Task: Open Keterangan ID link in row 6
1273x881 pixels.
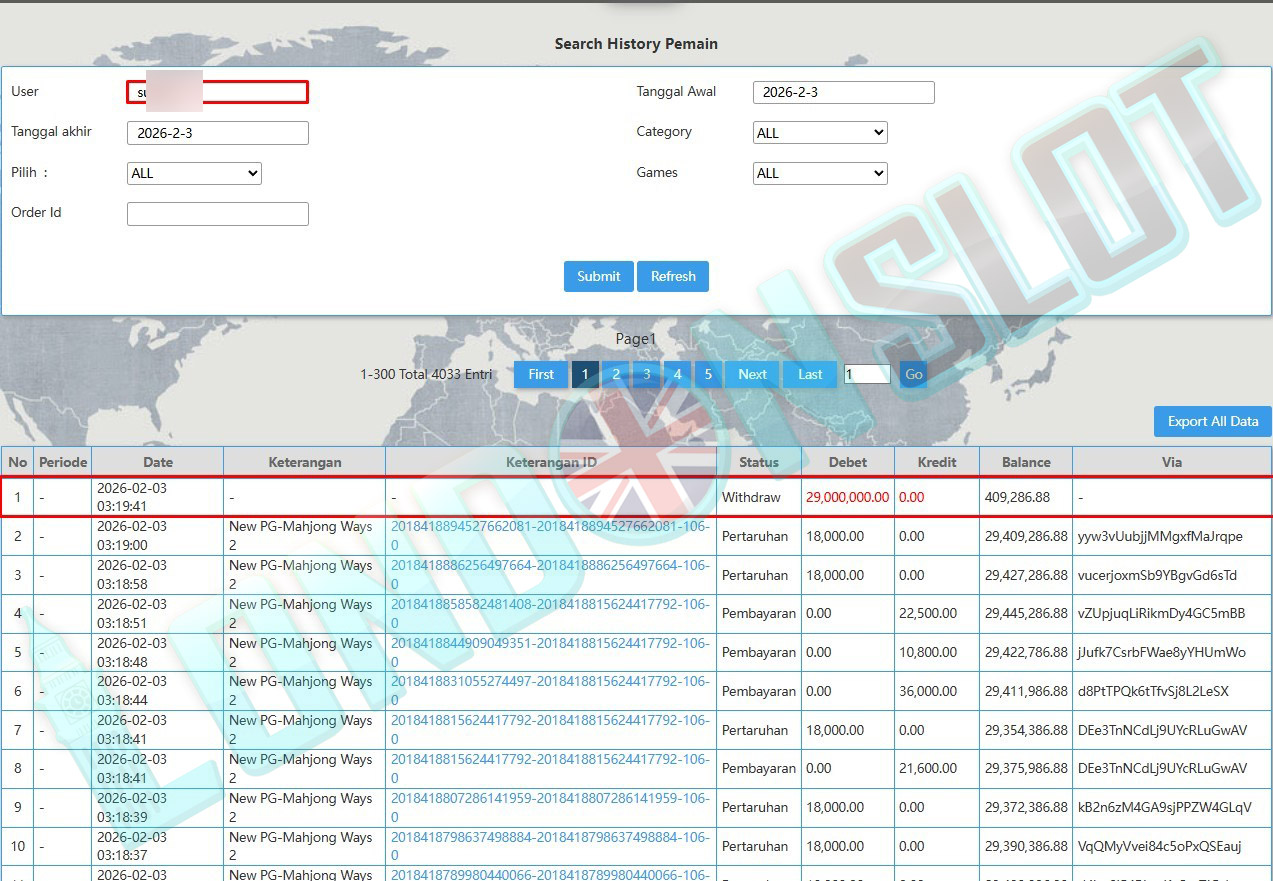Action: (549, 682)
